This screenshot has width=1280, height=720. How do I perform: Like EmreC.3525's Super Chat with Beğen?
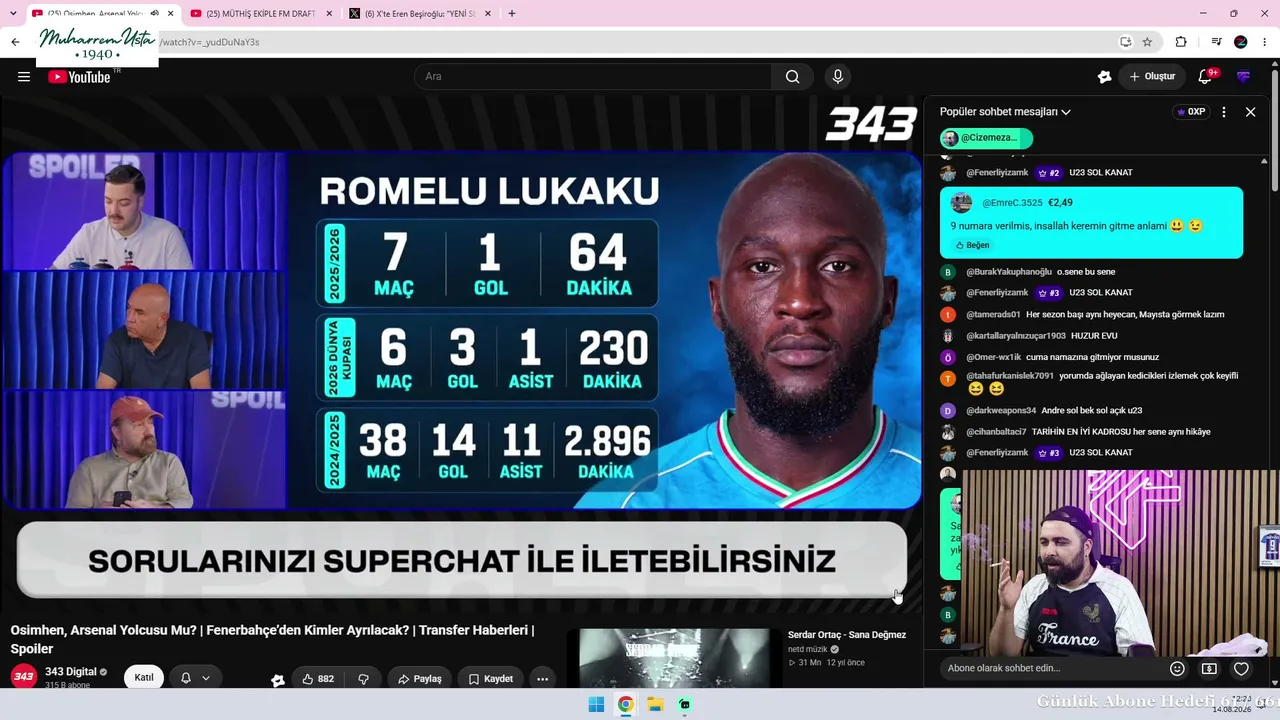pos(972,245)
